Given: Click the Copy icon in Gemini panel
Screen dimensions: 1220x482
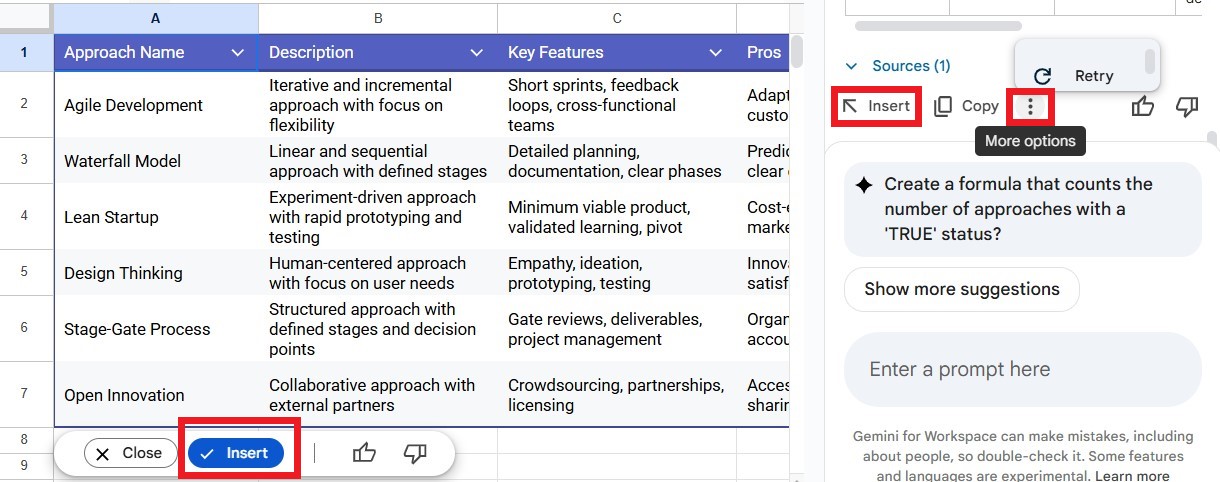Looking at the screenshot, I should [x=942, y=106].
